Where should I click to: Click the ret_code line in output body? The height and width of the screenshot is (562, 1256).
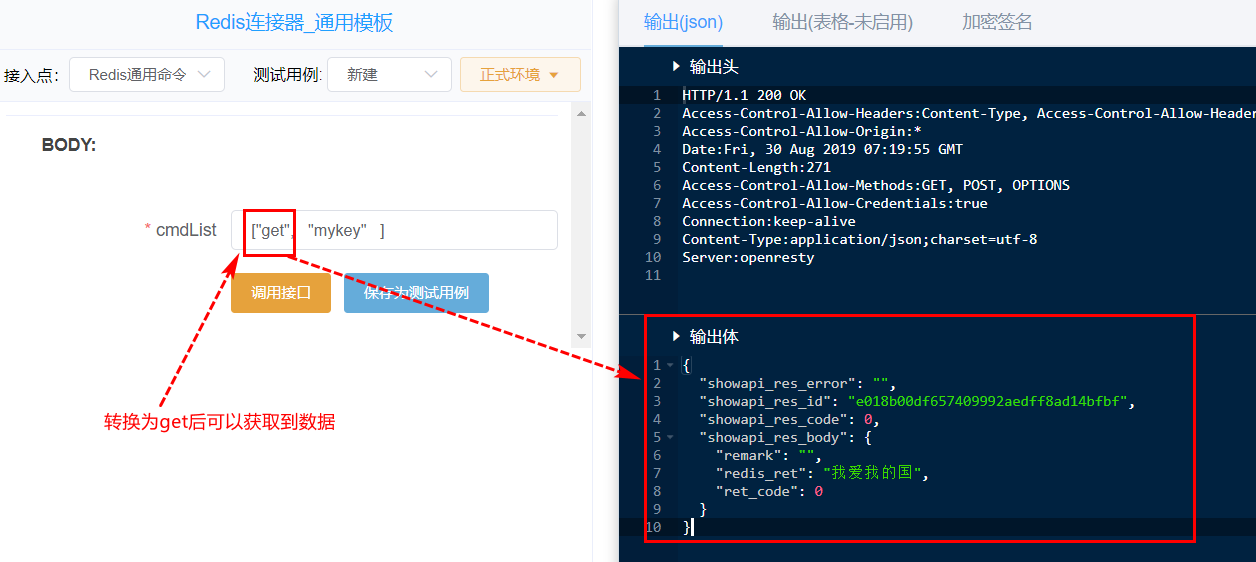769,491
